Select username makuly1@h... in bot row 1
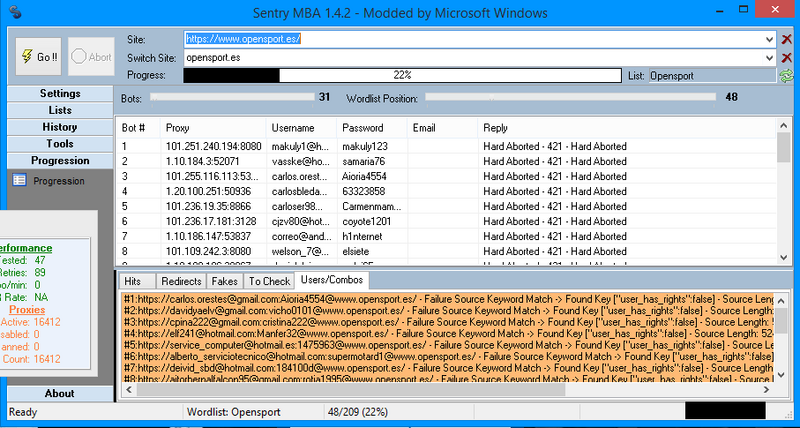This screenshot has width=800, height=428. point(300,146)
